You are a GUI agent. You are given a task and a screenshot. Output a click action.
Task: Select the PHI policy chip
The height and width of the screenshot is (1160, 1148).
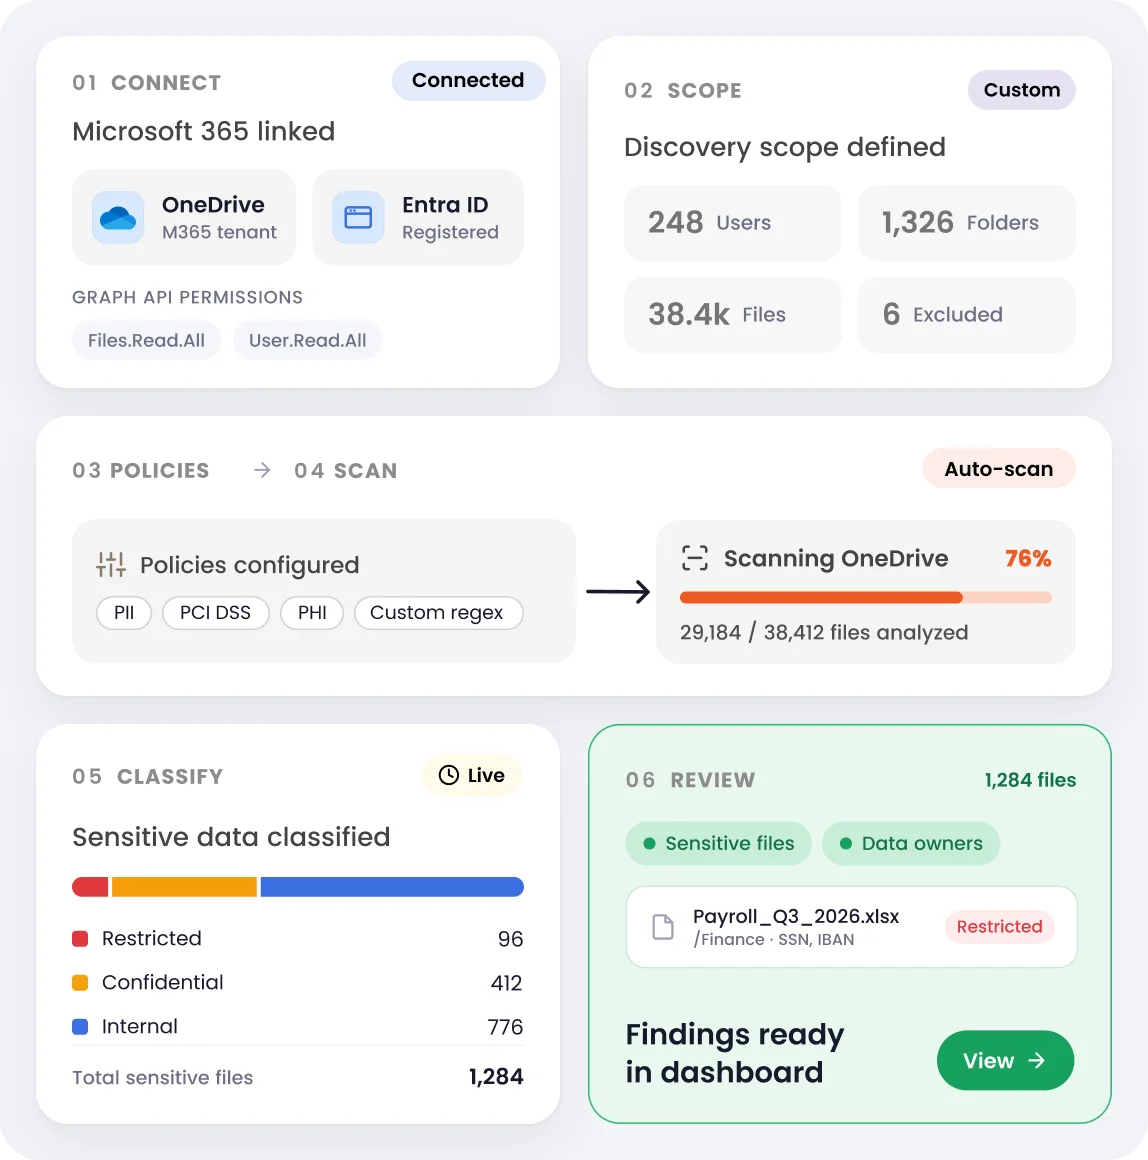[x=312, y=613]
